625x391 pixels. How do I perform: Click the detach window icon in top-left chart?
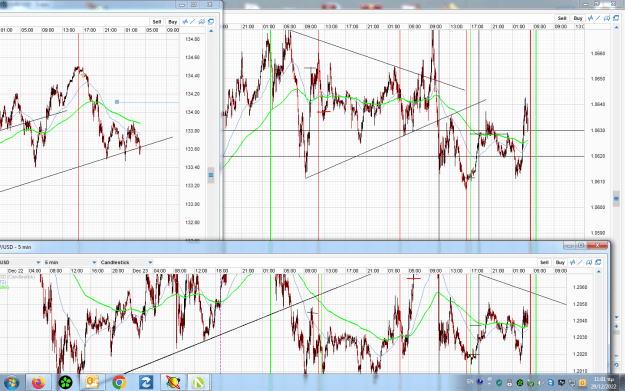[211, 22]
